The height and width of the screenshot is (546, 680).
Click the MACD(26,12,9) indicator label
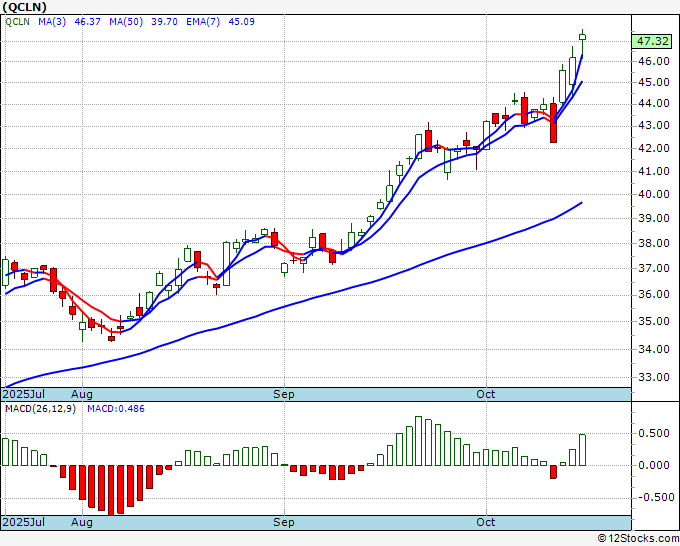(40, 409)
